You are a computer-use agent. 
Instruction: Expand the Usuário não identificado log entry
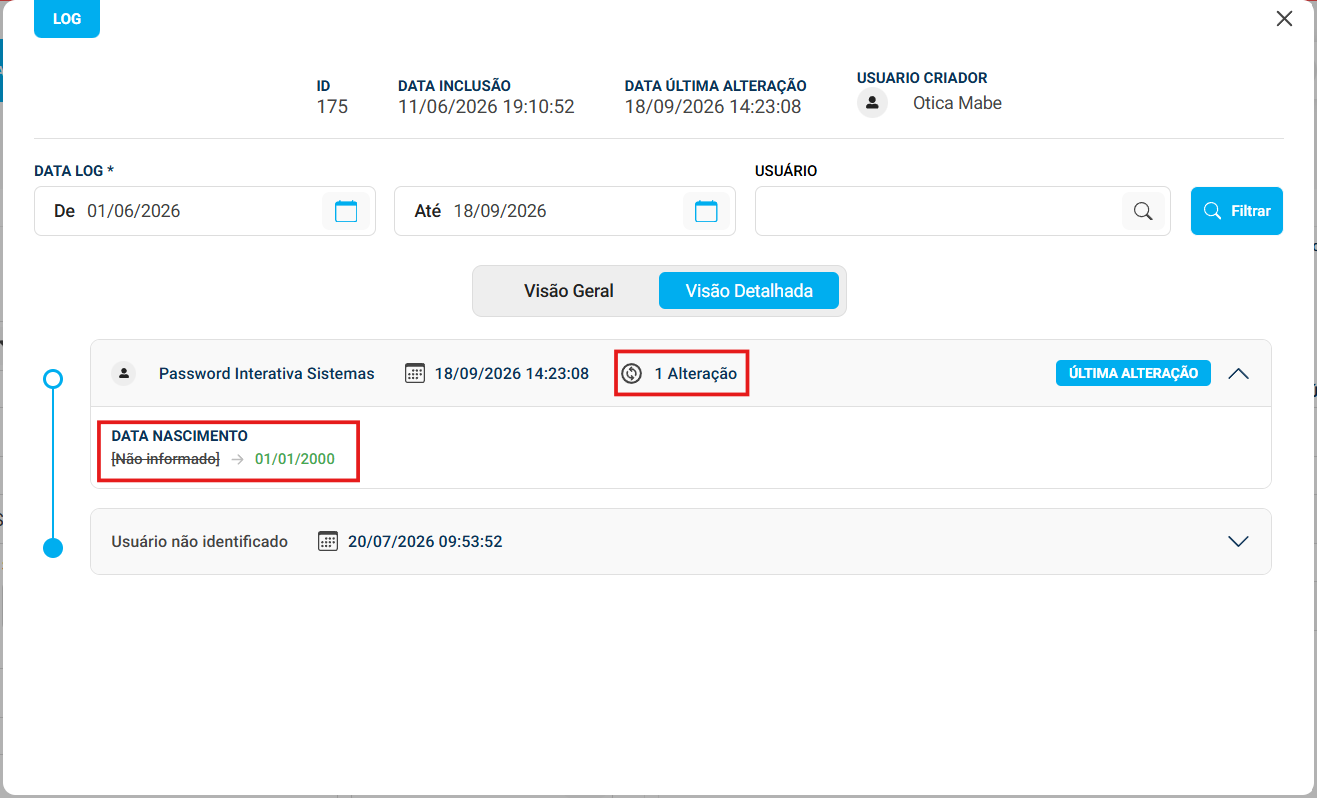click(1238, 541)
